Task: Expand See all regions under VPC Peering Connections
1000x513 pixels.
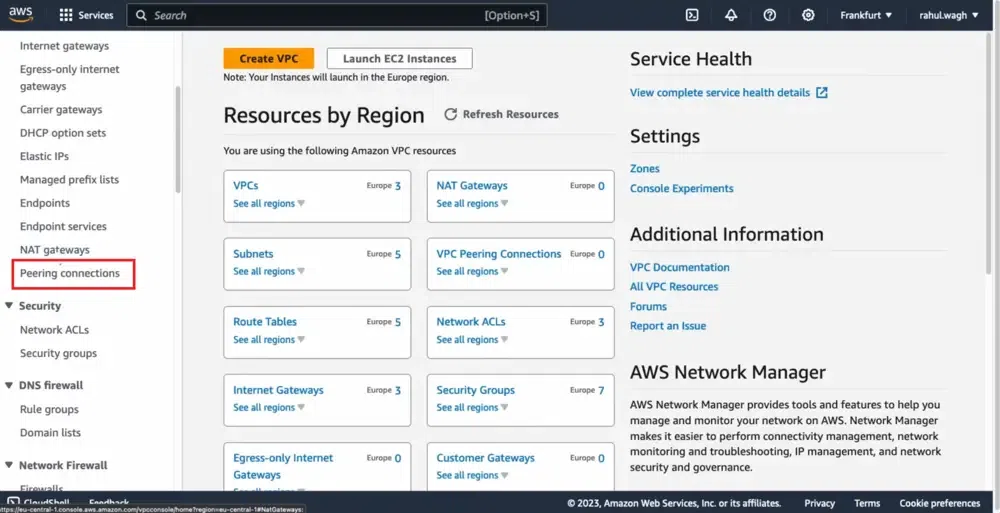Action: [472, 271]
